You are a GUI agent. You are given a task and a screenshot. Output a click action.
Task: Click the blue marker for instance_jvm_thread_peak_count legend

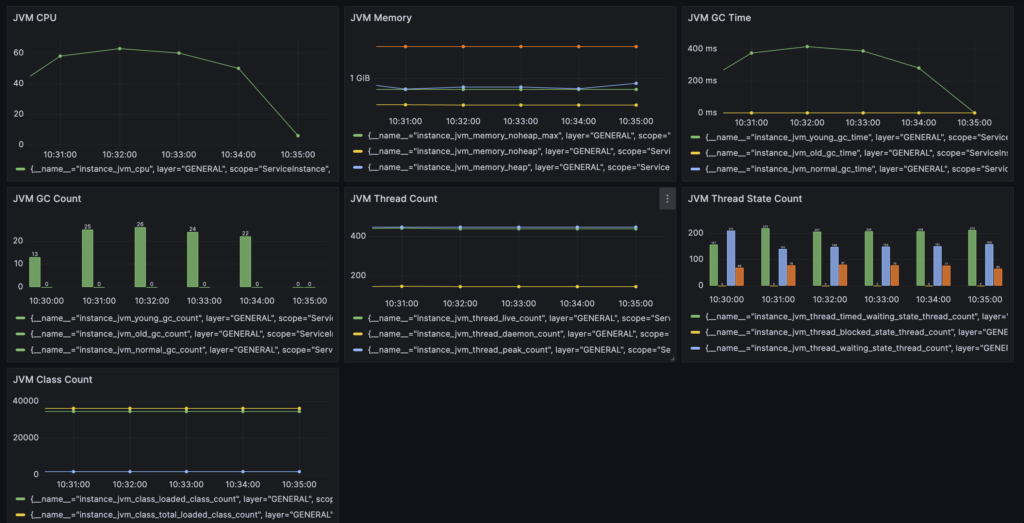tap(358, 350)
